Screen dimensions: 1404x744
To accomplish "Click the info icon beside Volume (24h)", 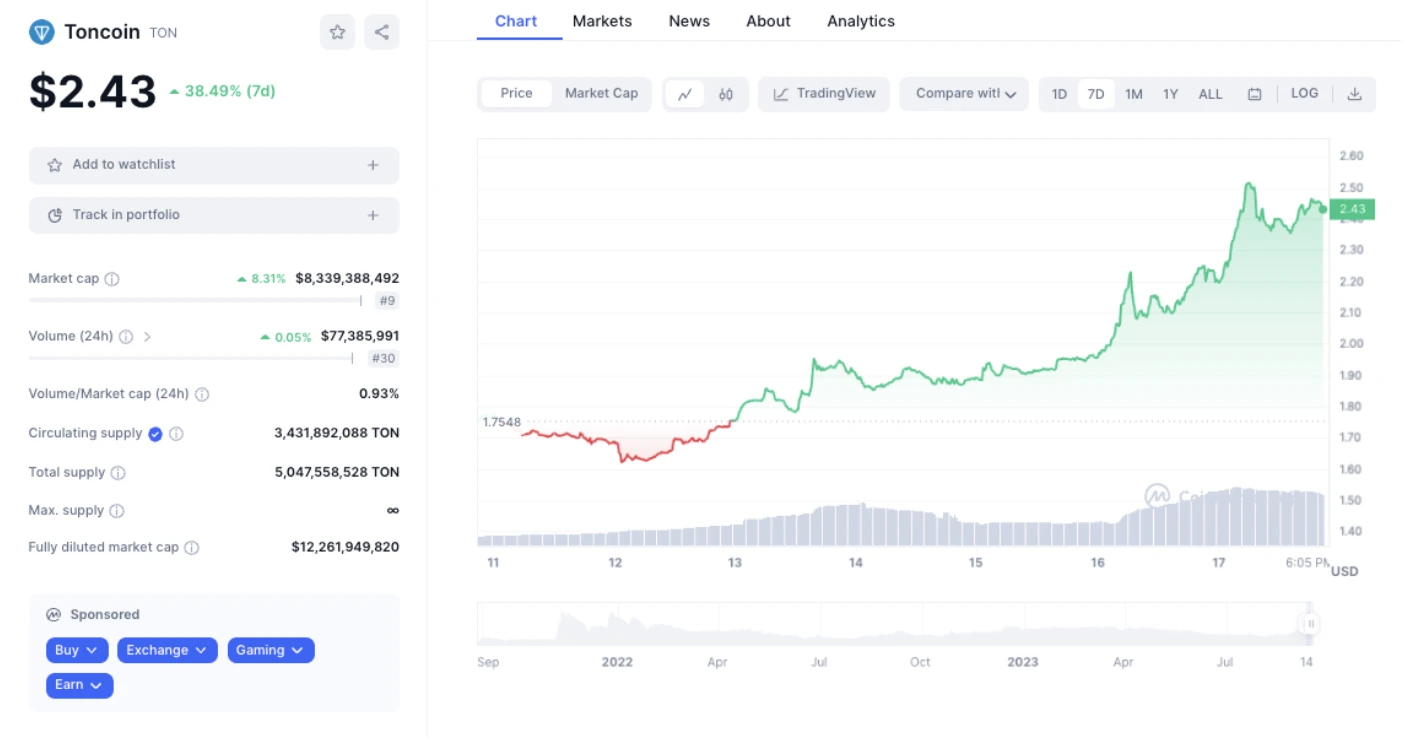I will pyautogui.click(x=126, y=337).
